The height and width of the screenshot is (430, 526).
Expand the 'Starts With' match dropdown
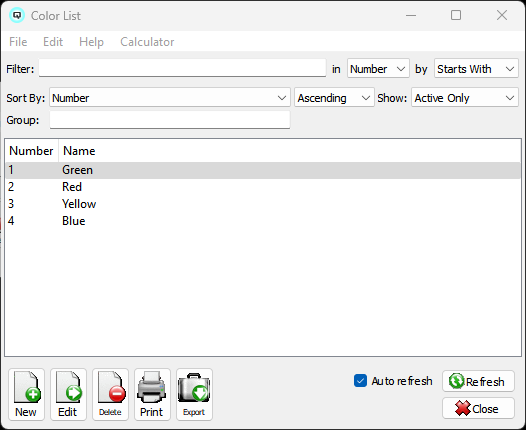[x=476, y=68]
